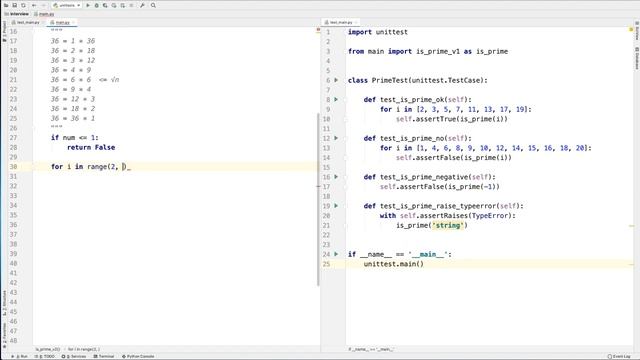Open the Python Console tool window
Image resolution: width=640 pixels, height=360 pixels.
pos(138,356)
